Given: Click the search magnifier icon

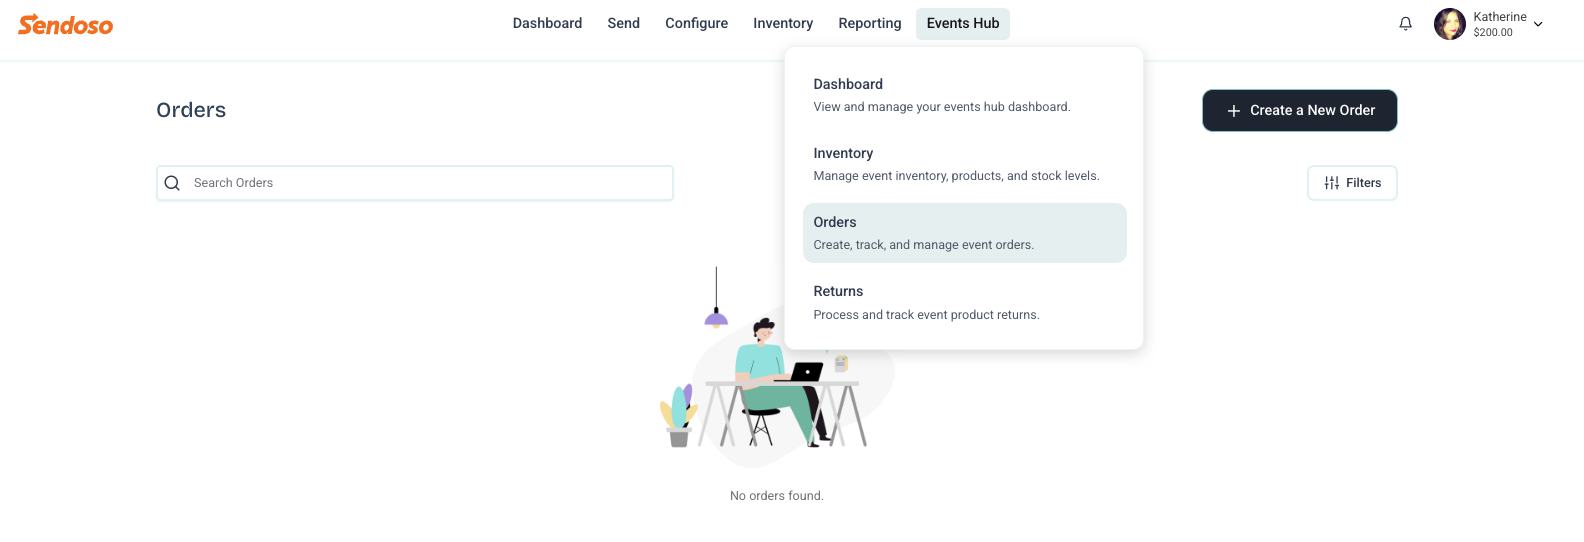Looking at the screenshot, I should tap(172, 183).
